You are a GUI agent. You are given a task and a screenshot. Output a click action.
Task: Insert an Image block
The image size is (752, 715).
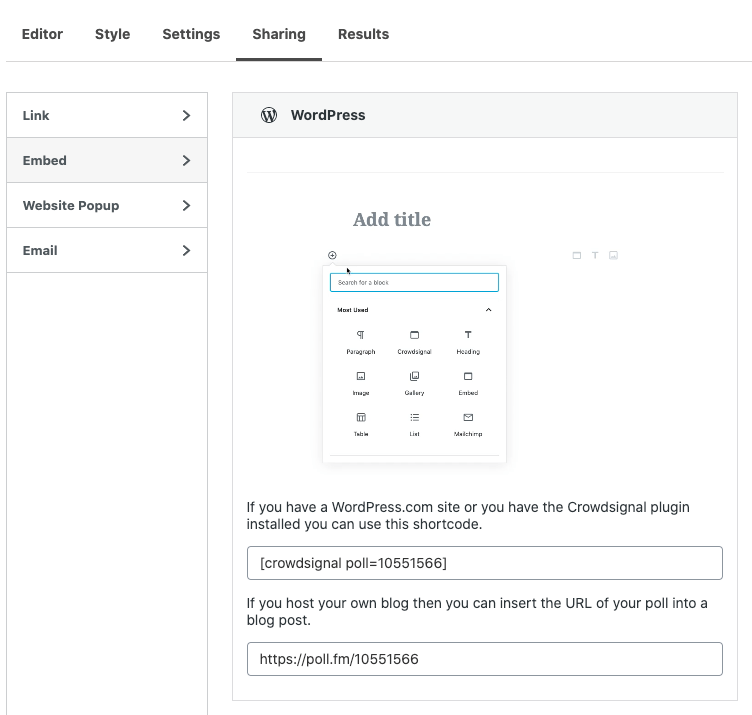pyautogui.click(x=361, y=377)
